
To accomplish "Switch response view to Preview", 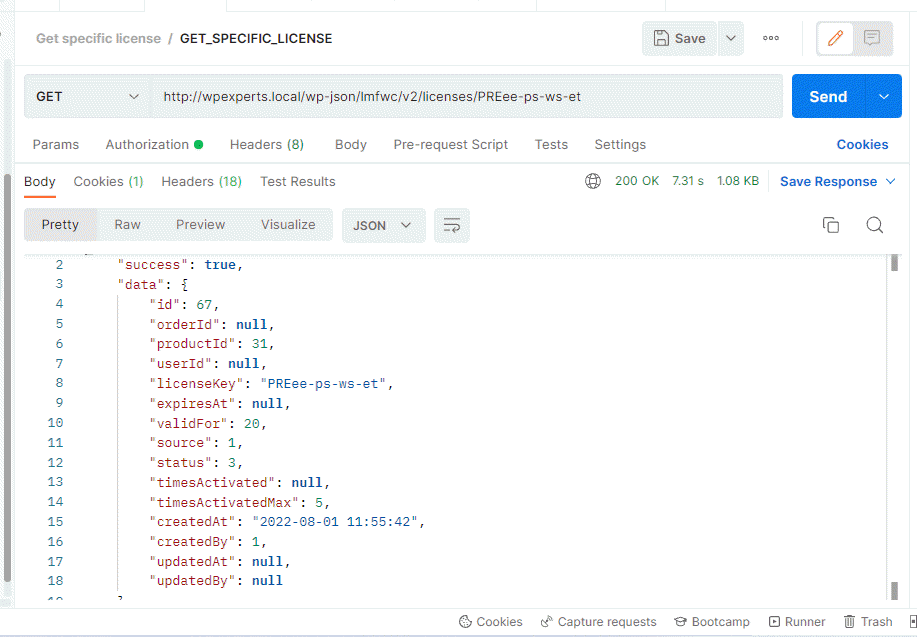I will 201,225.
